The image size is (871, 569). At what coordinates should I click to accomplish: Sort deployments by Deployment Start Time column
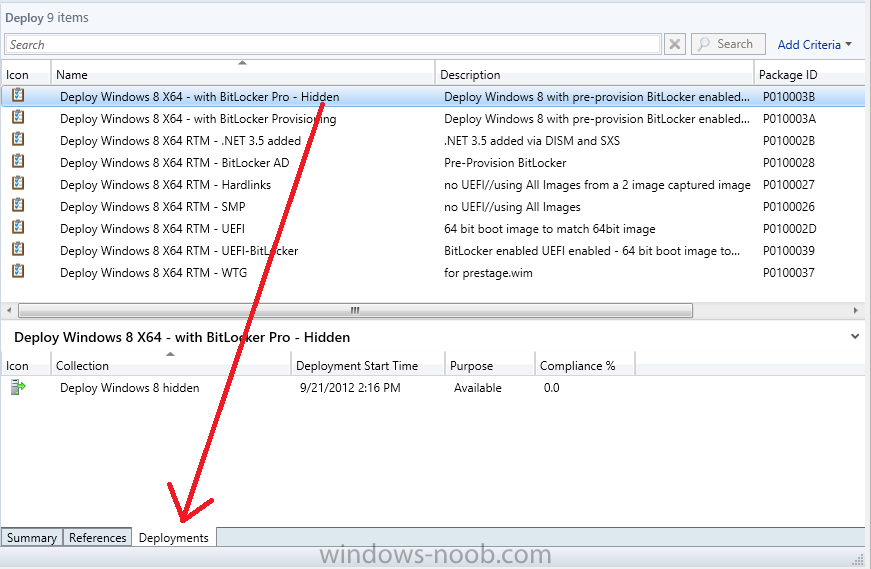tap(368, 366)
